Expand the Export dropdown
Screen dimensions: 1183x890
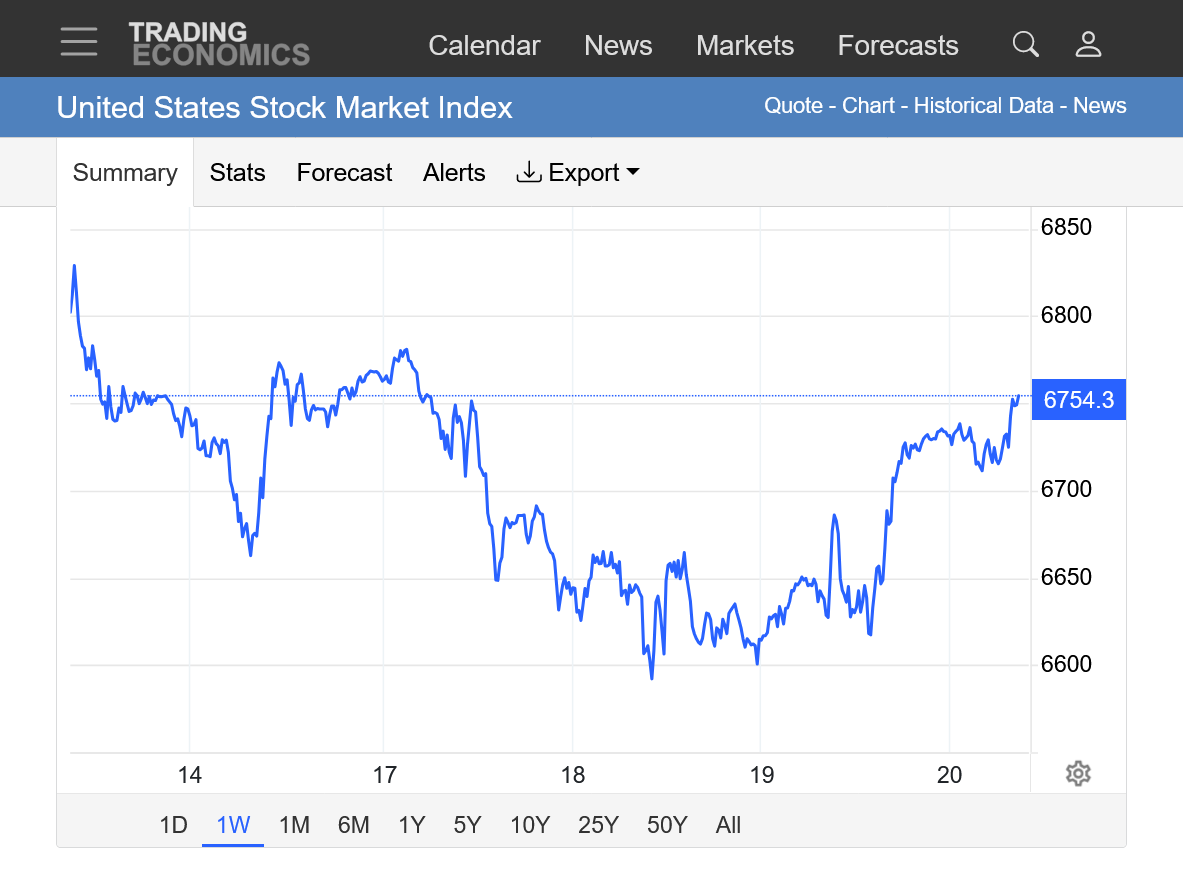pyautogui.click(x=578, y=173)
